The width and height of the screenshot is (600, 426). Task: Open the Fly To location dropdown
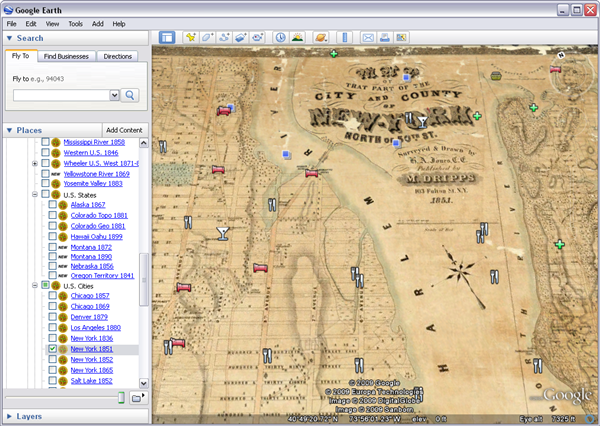tap(114, 95)
